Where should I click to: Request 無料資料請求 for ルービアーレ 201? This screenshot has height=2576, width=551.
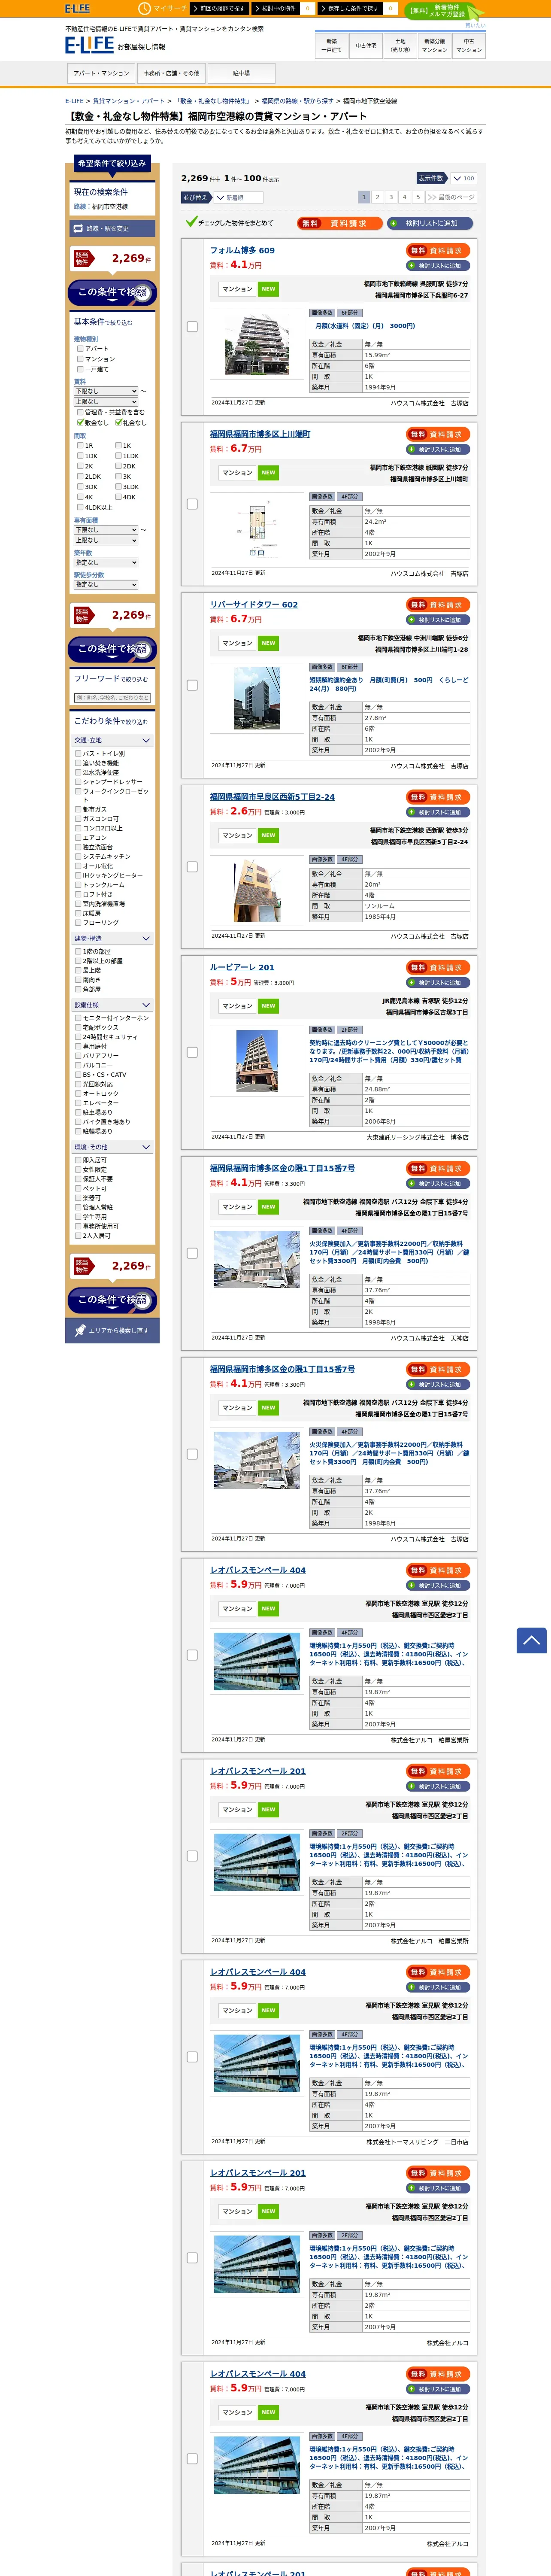[x=438, y=968]
